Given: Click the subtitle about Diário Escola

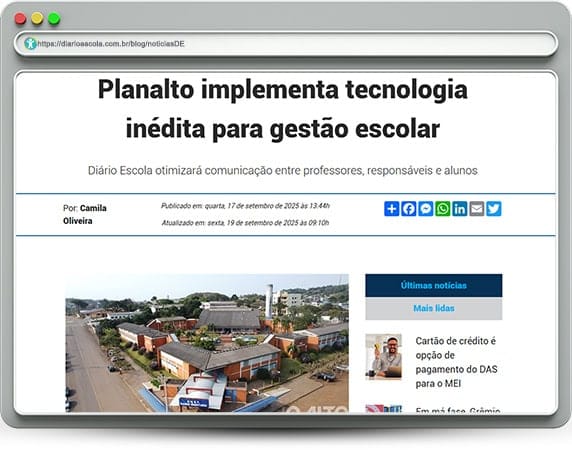Looking at the screenshot, I should click(283, 170).
